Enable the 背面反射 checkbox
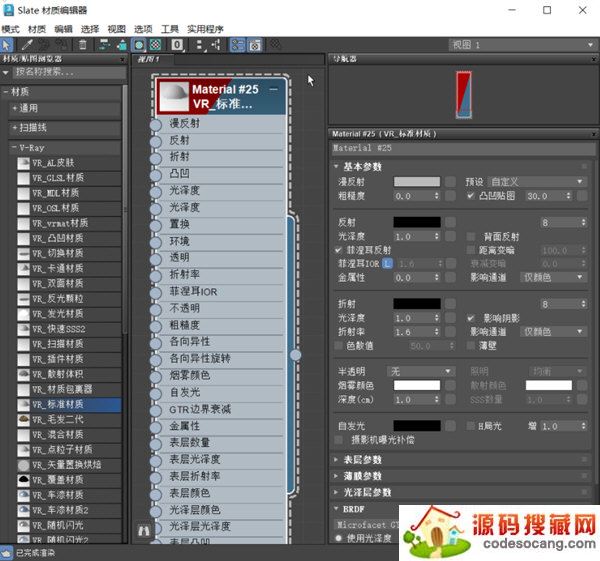600x561 pixels. coord(471,236)
